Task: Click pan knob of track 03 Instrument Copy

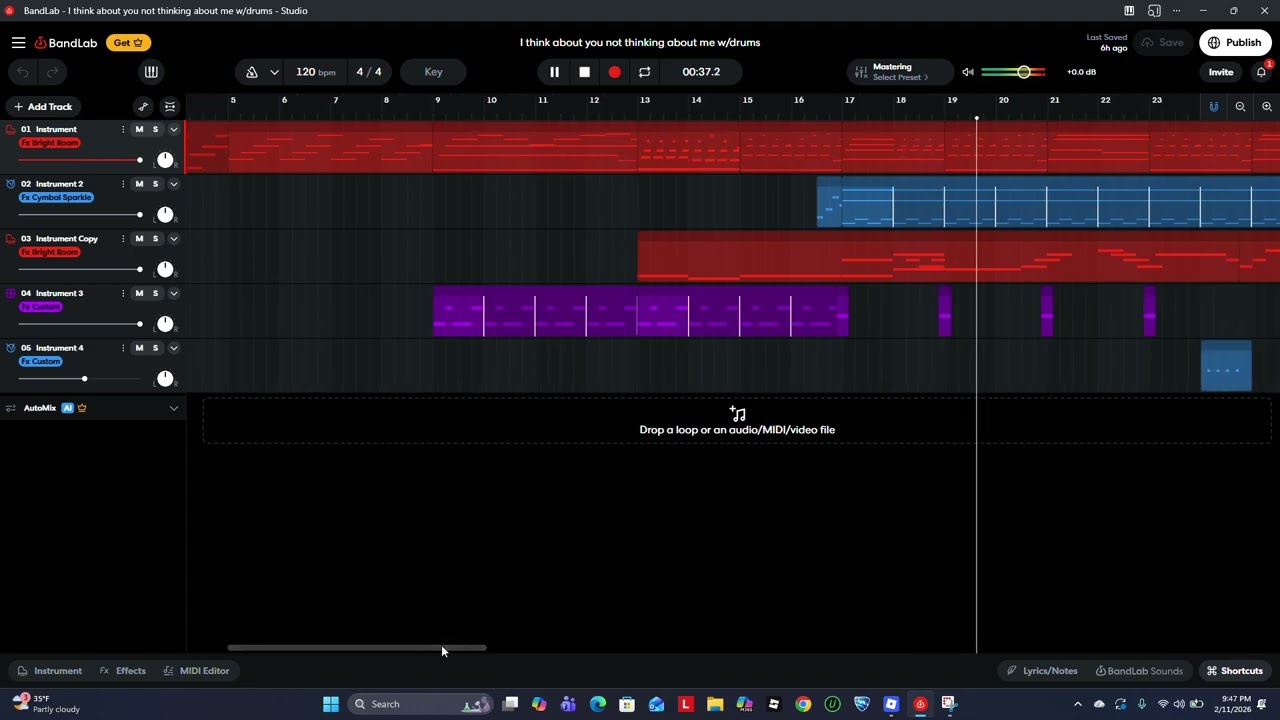Action: click(165, 270)
